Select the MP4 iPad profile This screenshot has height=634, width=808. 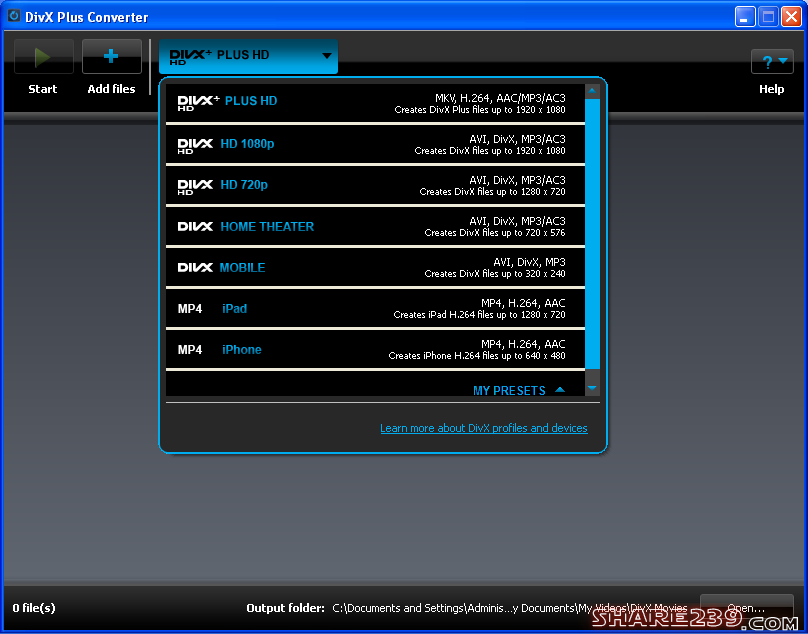coord(375,308)
